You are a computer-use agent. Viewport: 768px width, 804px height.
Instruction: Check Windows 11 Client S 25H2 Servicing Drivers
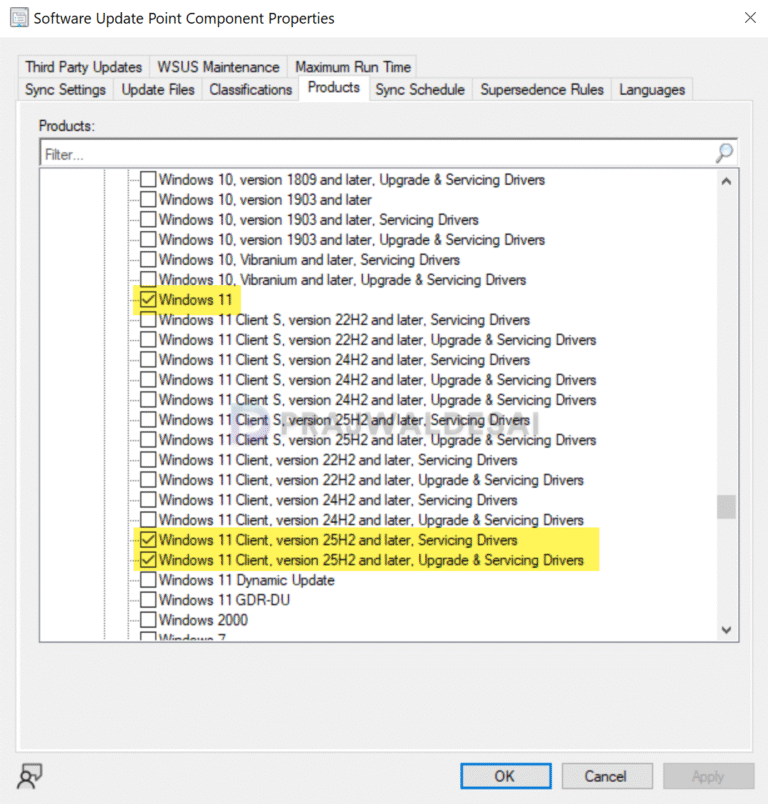point(148,419)
